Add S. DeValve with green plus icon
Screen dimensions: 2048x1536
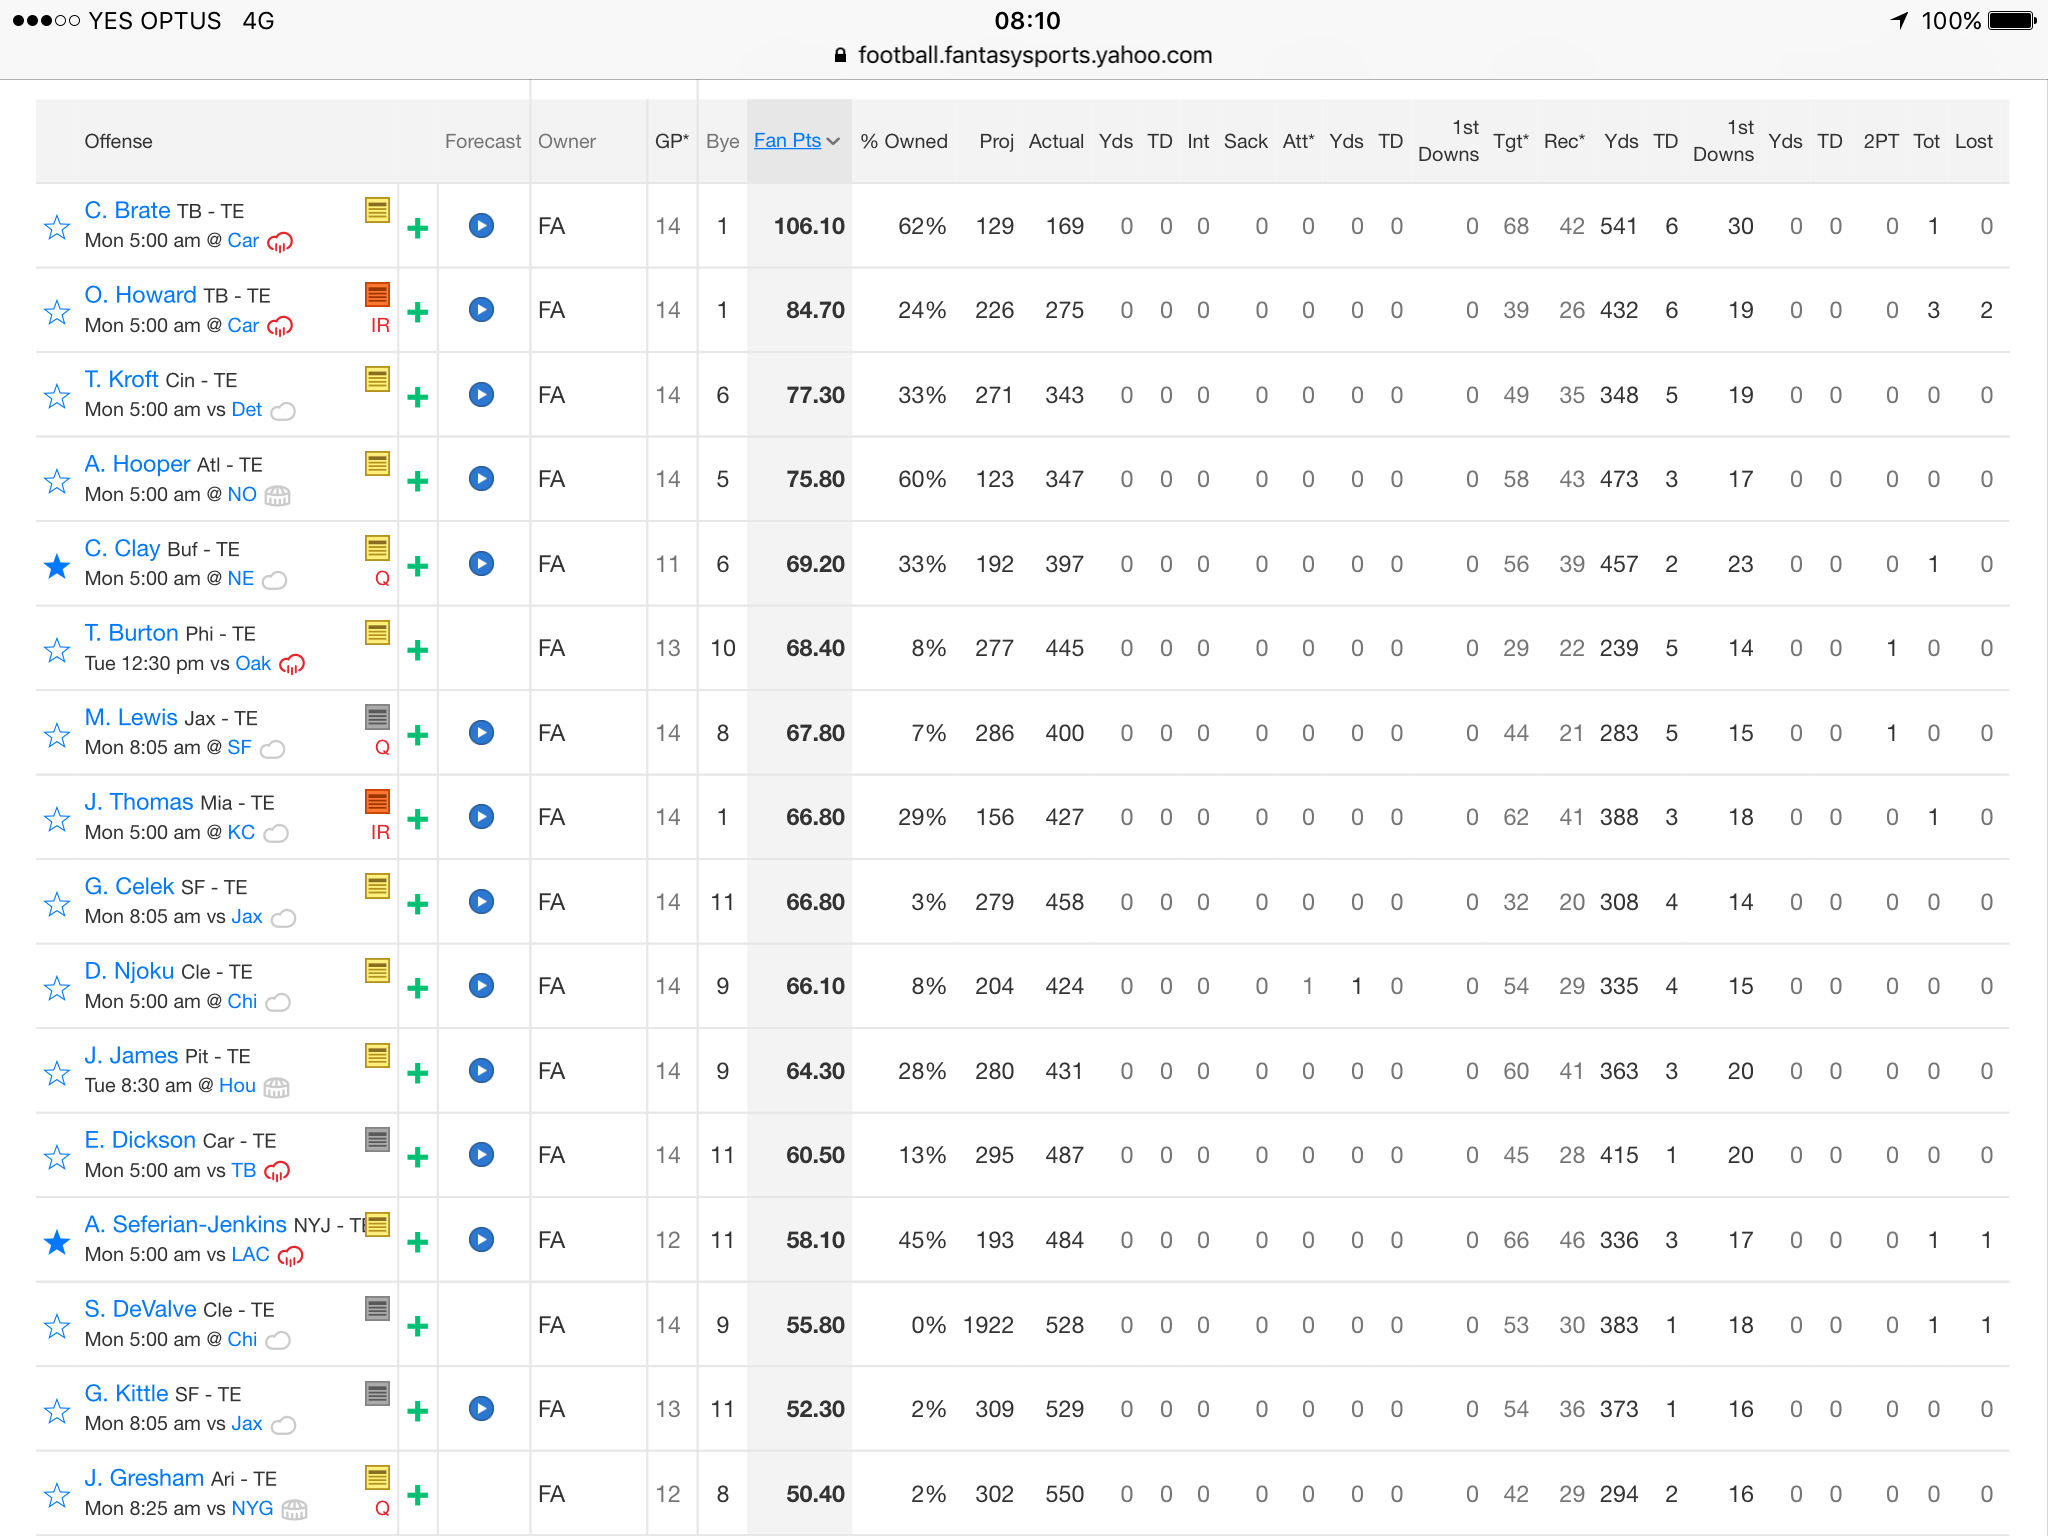(418, 1326)
